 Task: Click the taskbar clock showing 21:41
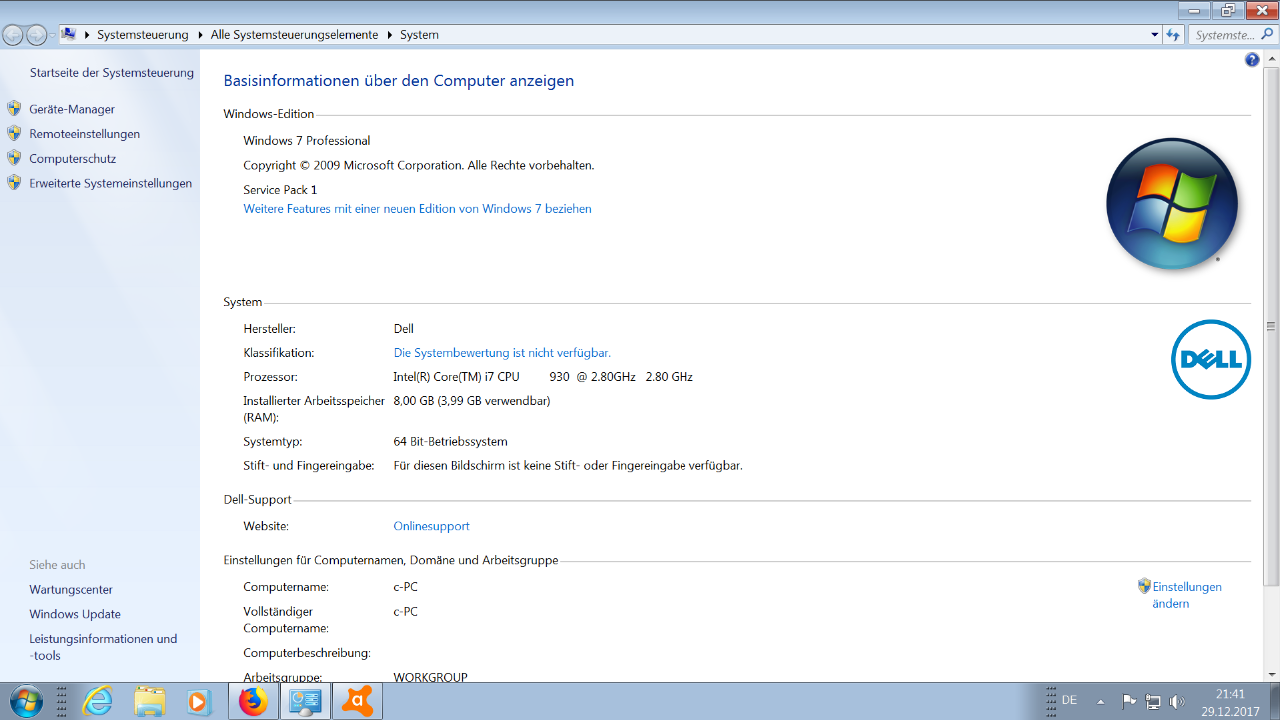(1230, 702)
